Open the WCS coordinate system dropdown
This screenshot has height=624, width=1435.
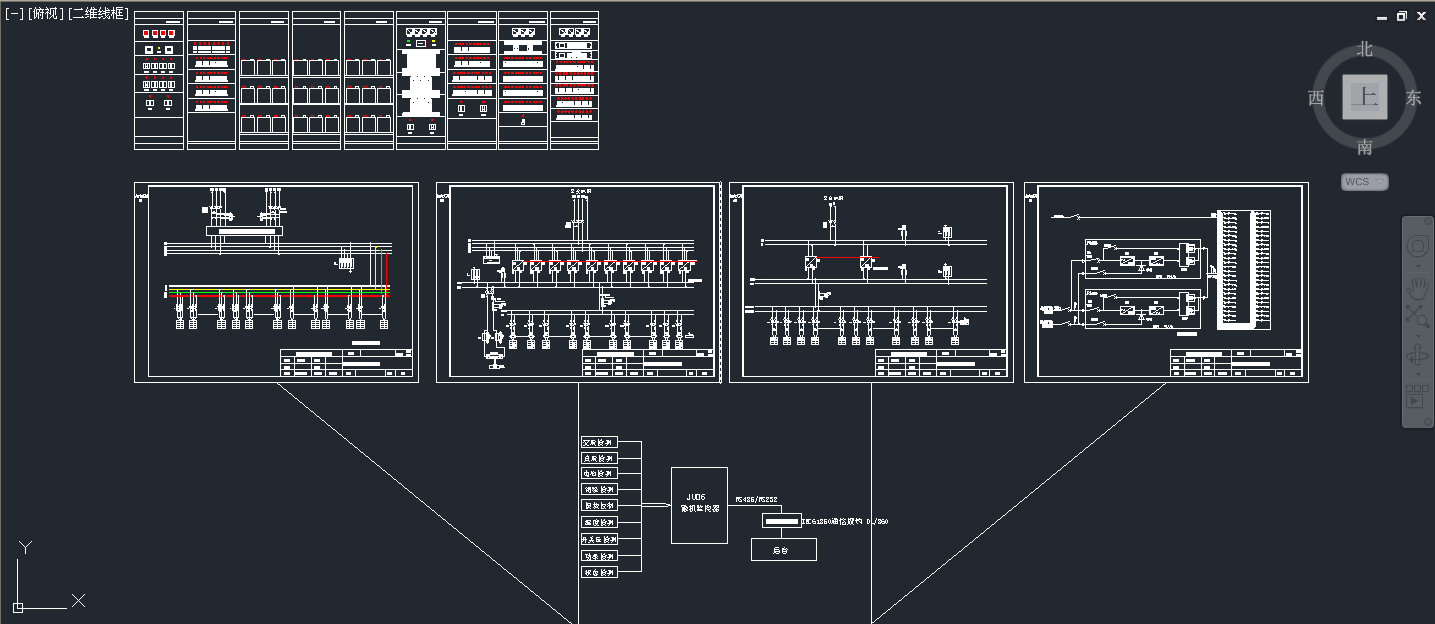[x=1364, y=182]
